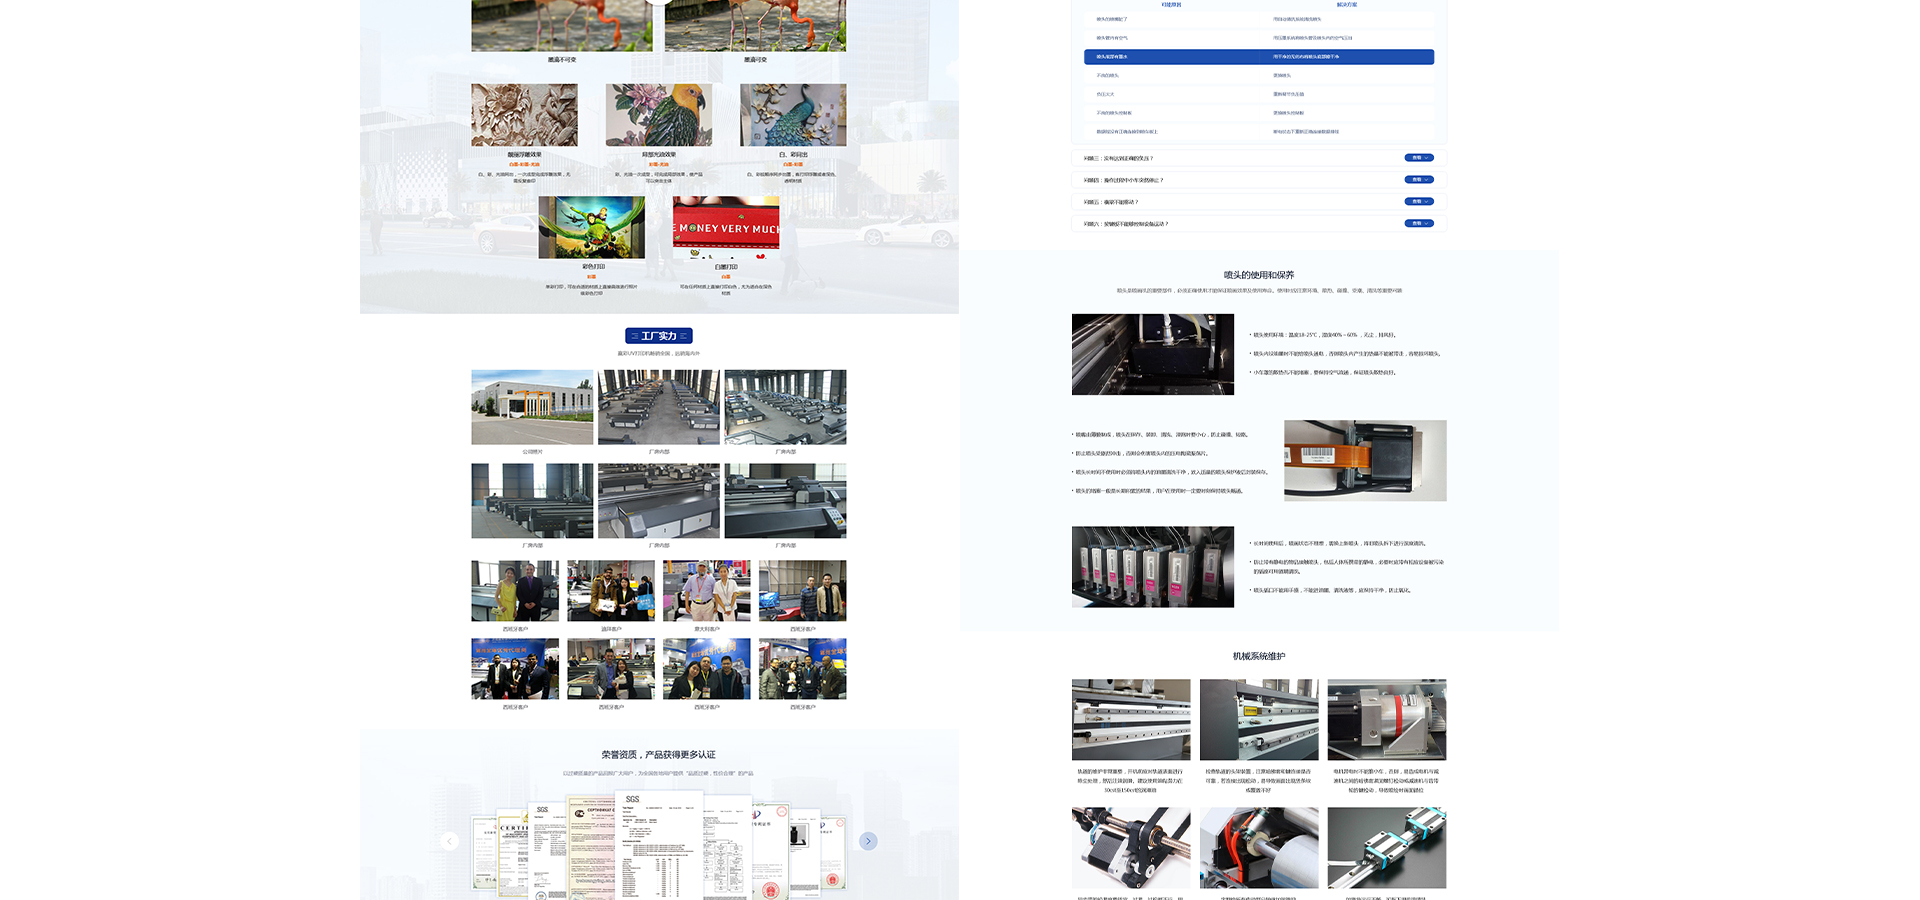The width and height of the screenshot is (1920, 900).
Task: Open bottom-row photo of three people under banner
Action: [515, 669]
